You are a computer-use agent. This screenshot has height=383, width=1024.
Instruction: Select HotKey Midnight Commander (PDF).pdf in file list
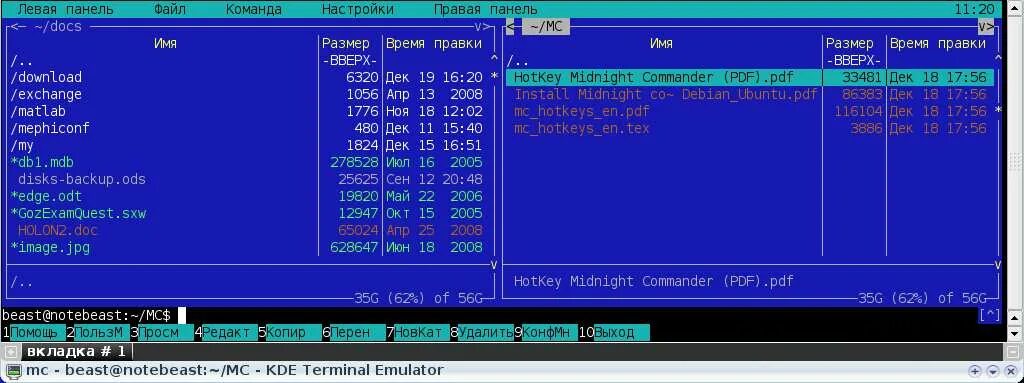[x=750, y=77]
